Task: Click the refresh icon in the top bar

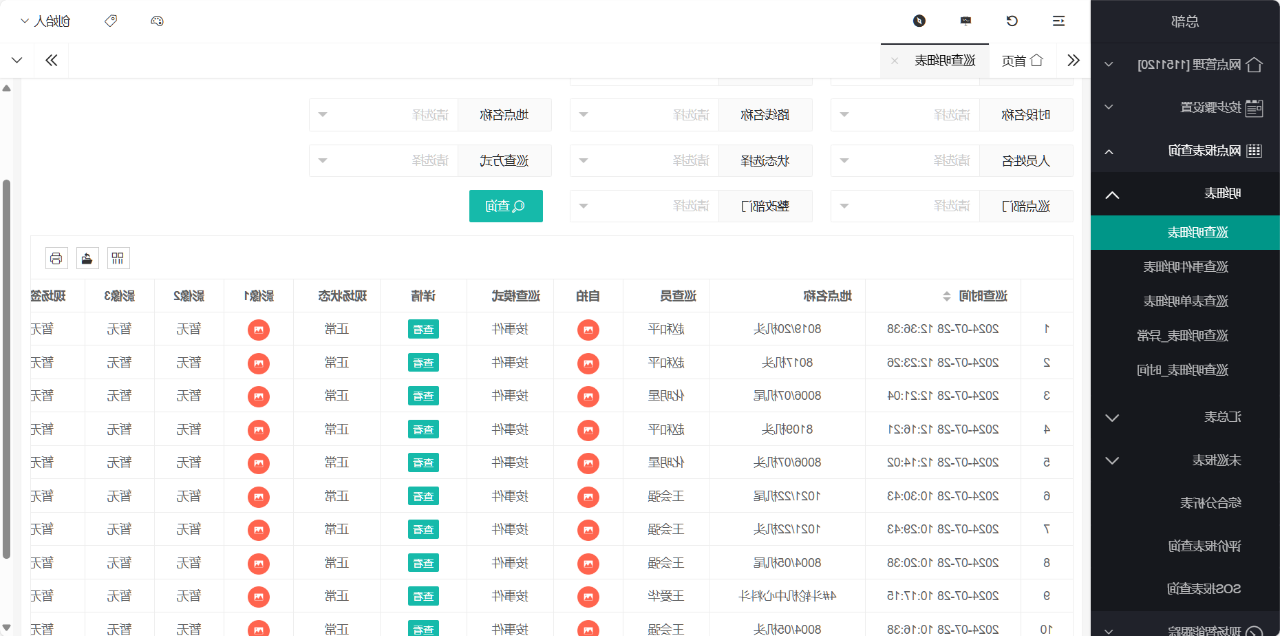Action: pos(1012,20)
